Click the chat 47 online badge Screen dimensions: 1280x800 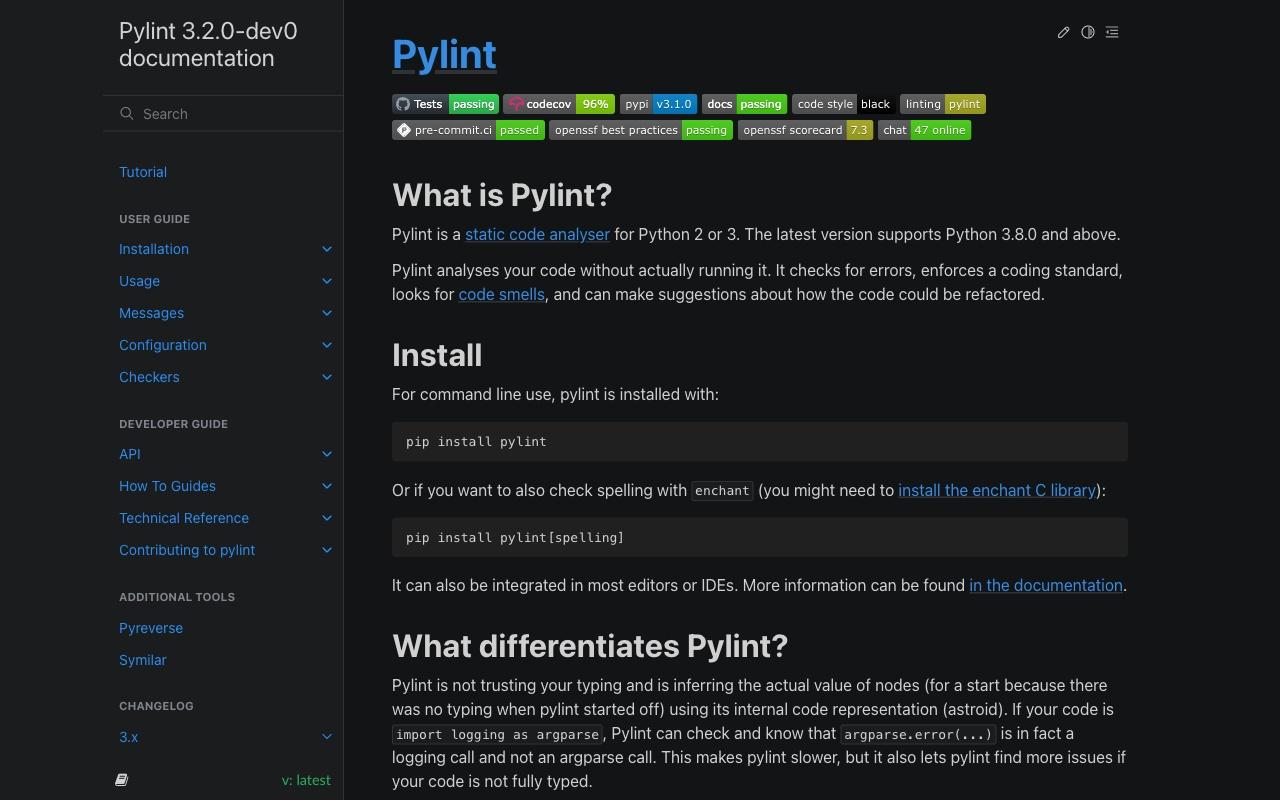(x=924, y=130)
